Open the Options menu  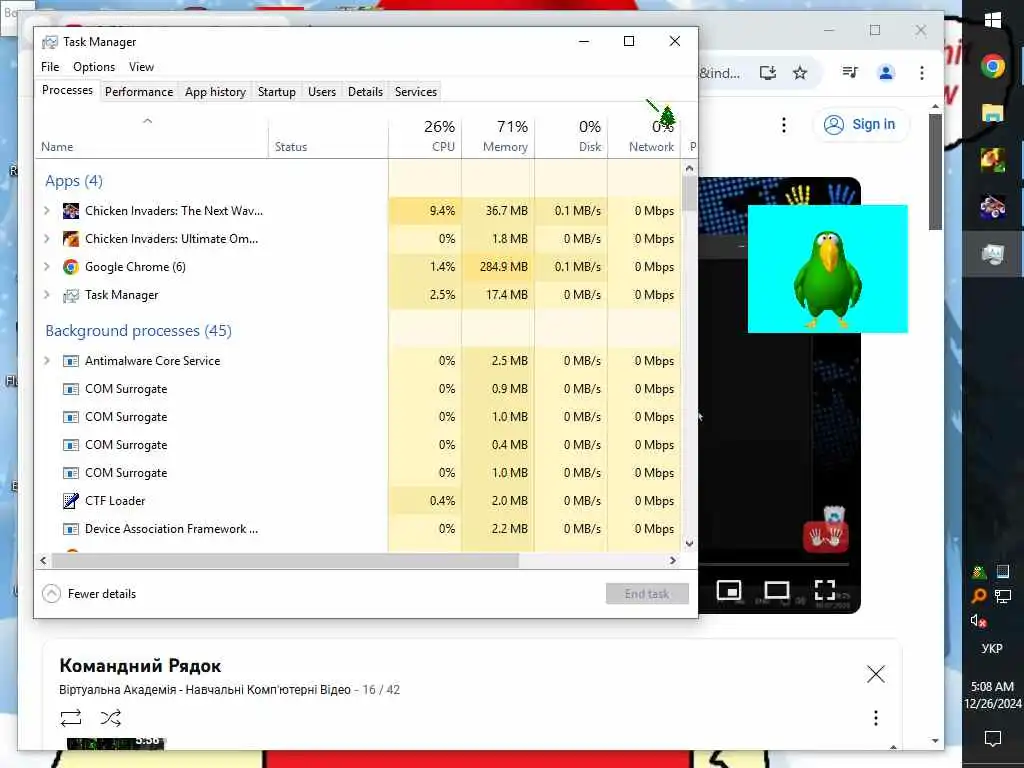[x=94, y=67]
